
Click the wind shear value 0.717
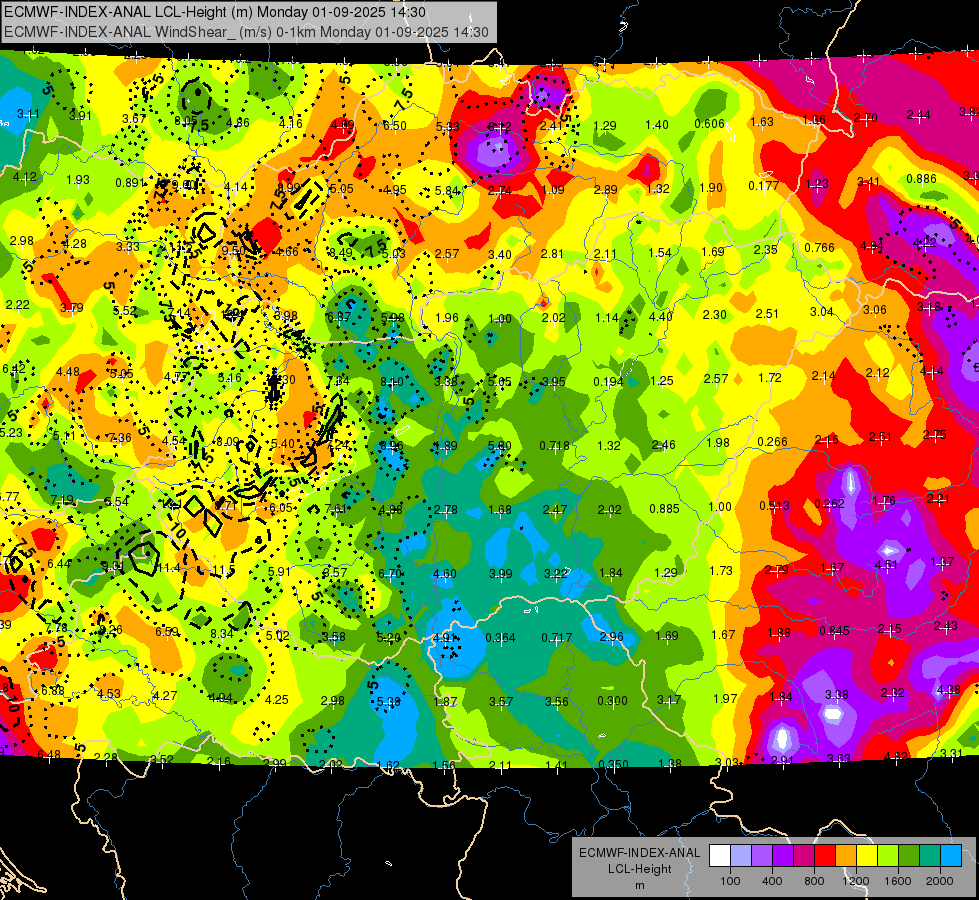[556, 638]
